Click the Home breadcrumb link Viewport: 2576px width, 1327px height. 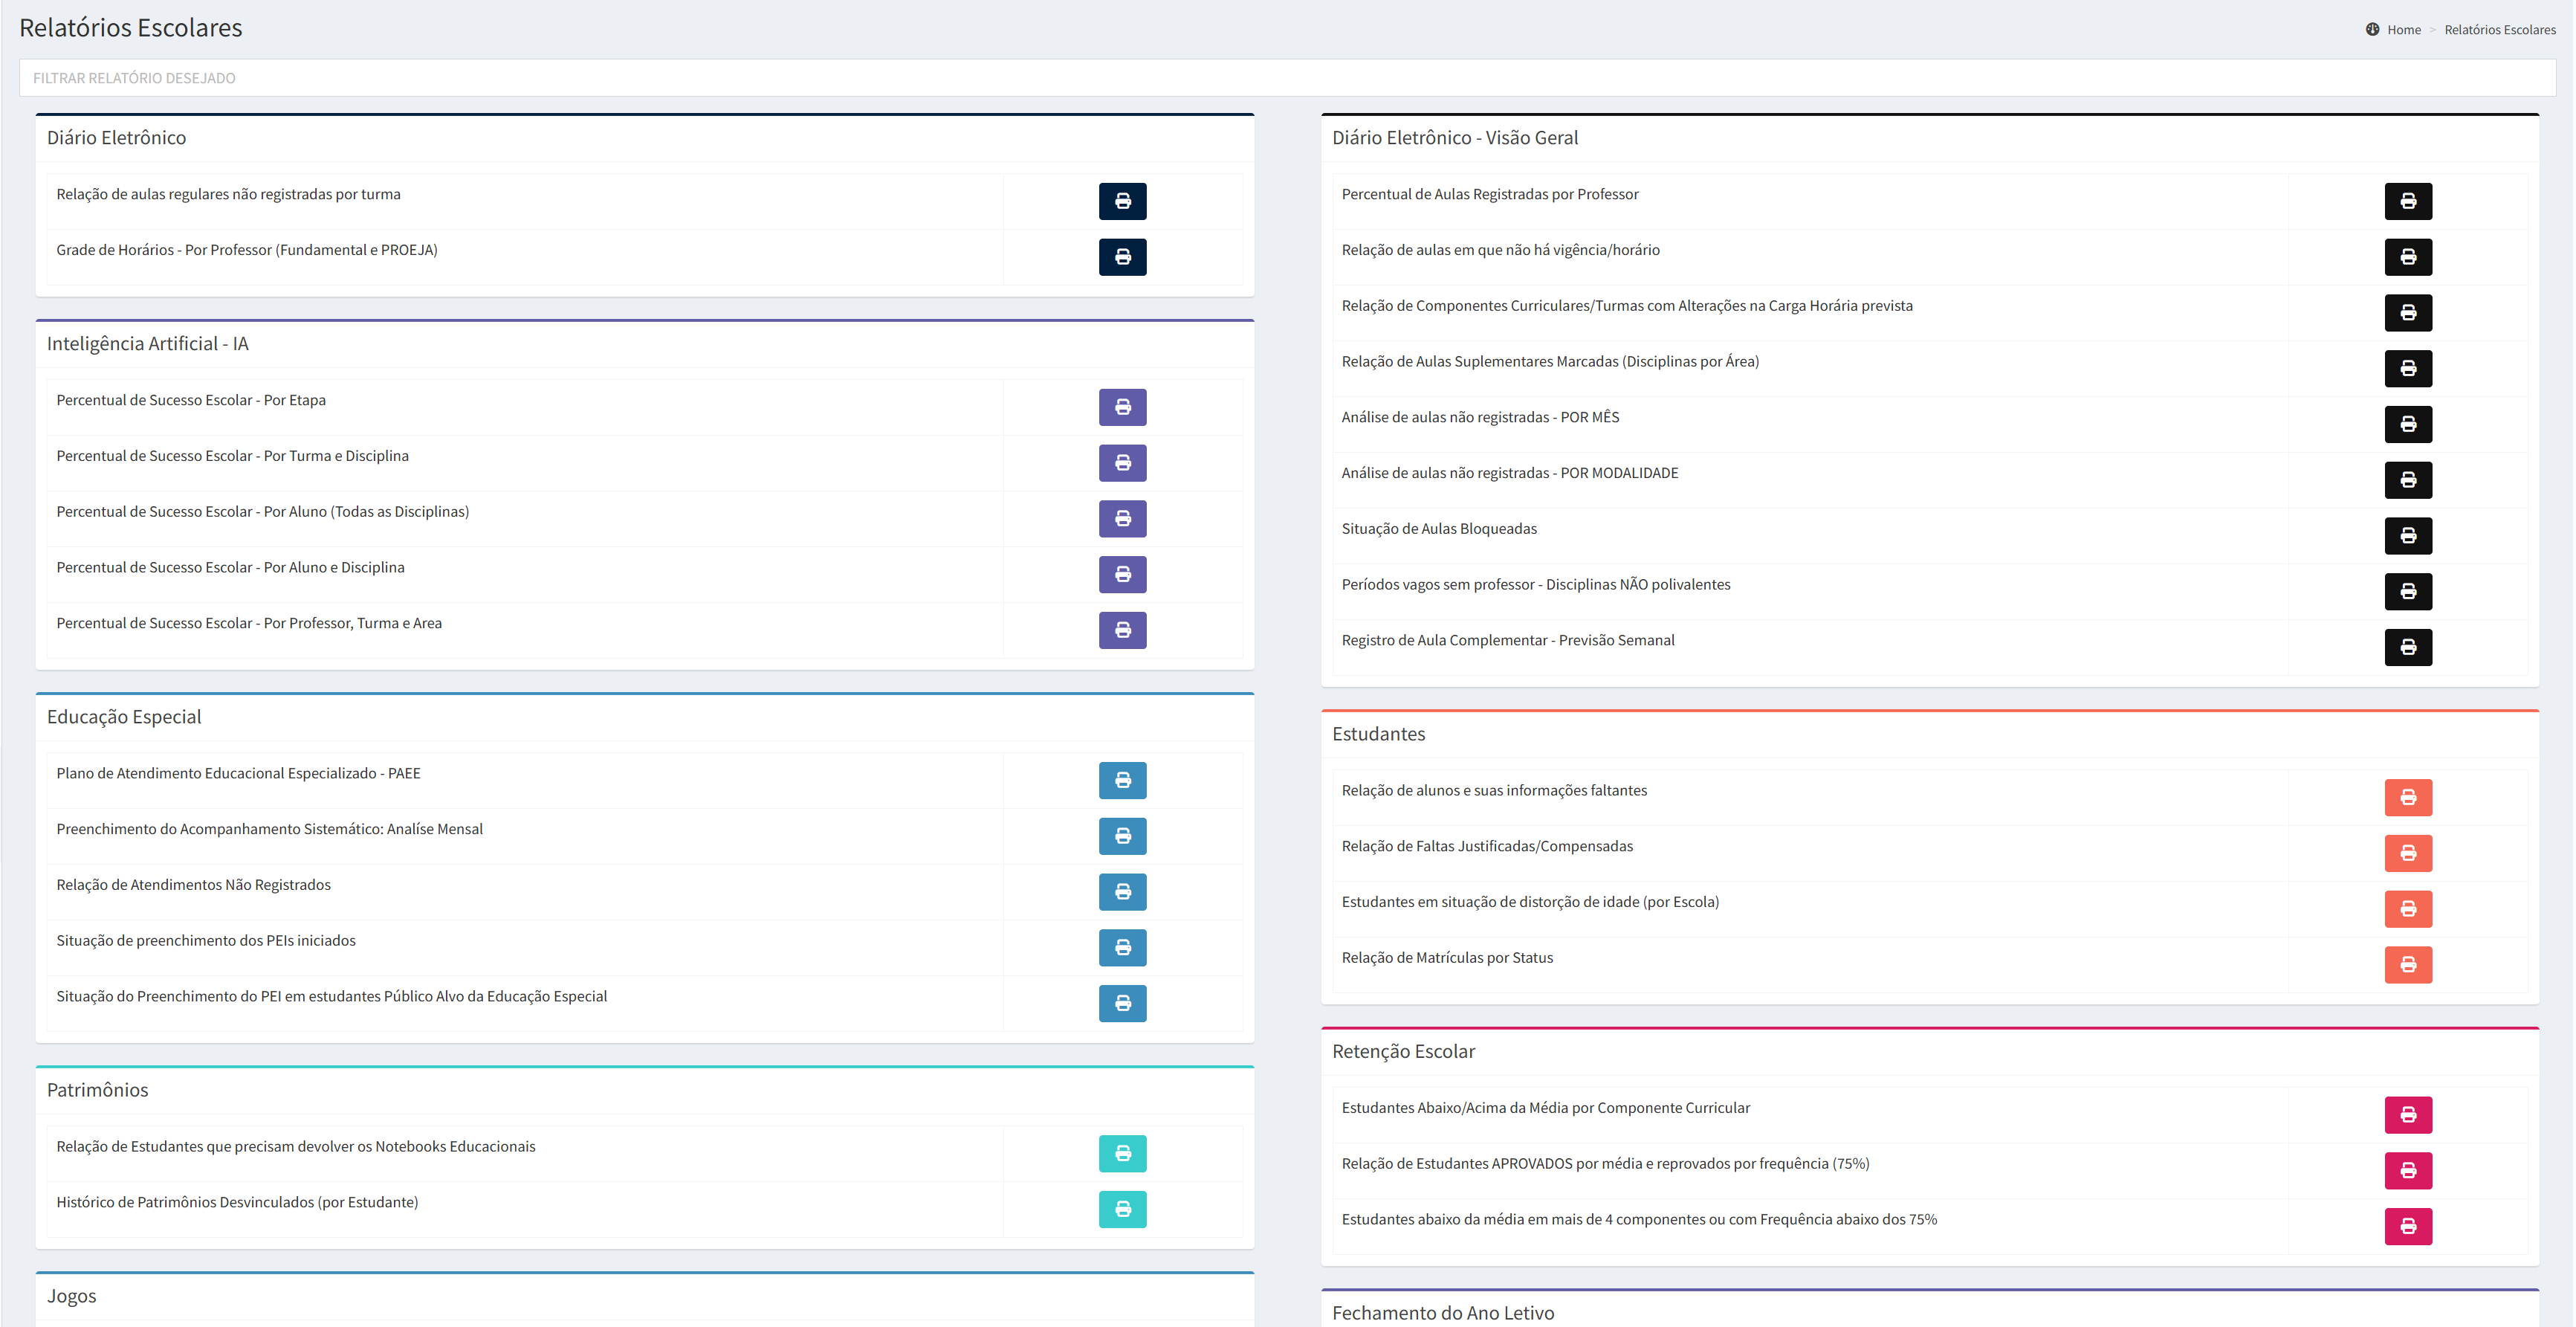(x=2403, y=30)
